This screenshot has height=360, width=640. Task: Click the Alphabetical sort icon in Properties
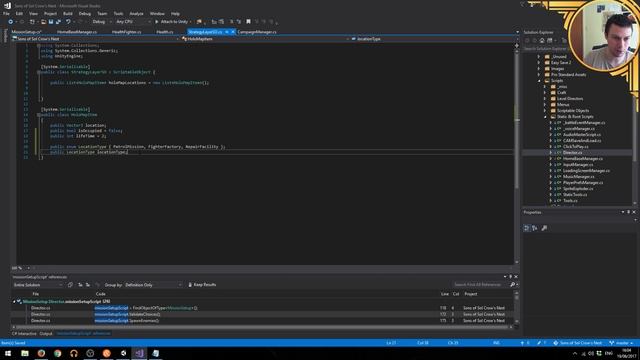pyautogui.click(x=535, y=228)
